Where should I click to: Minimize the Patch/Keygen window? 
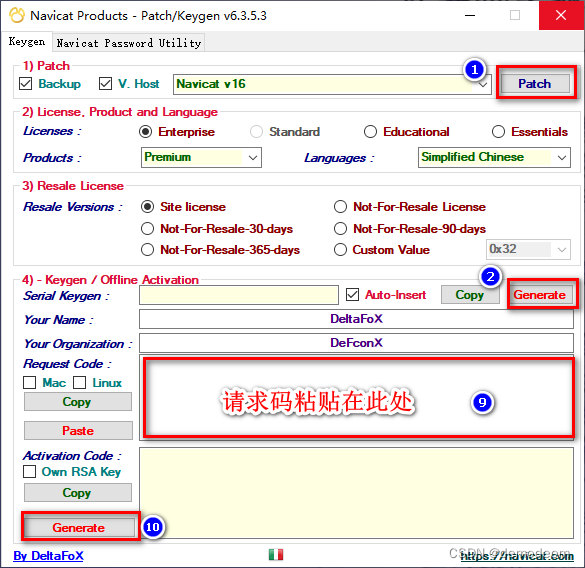tap(470, 15)
